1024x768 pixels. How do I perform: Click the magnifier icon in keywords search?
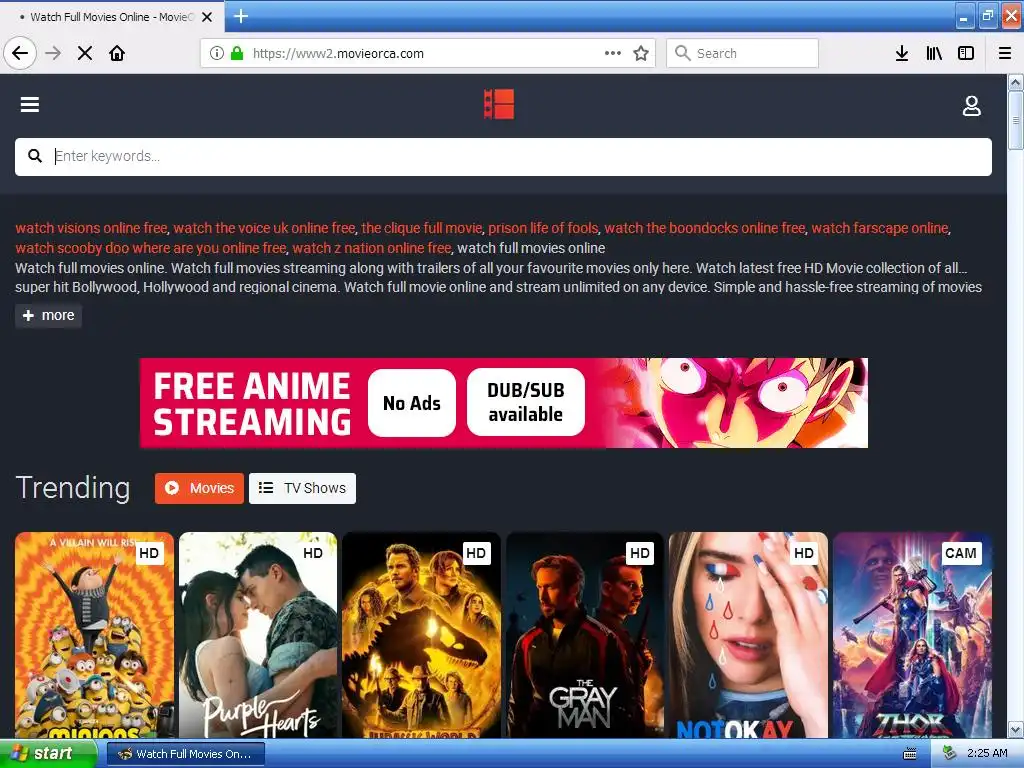tap(35, 156)
